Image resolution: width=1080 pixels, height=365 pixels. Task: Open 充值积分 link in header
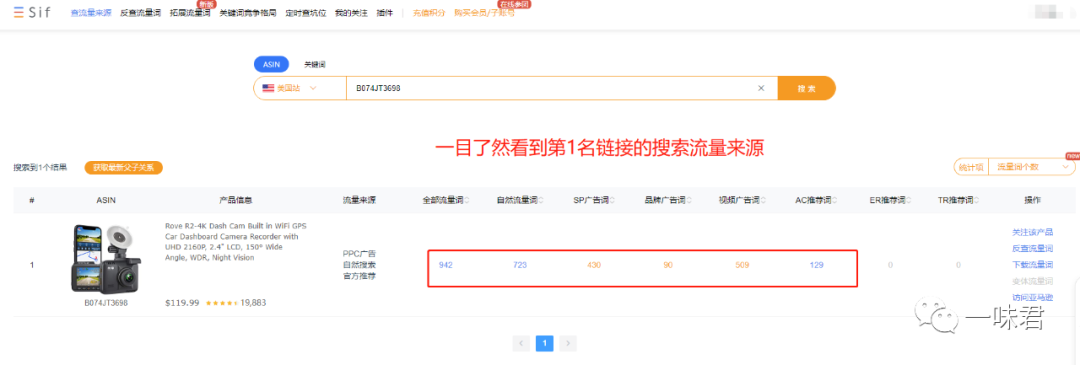click(x=429, y=13)
